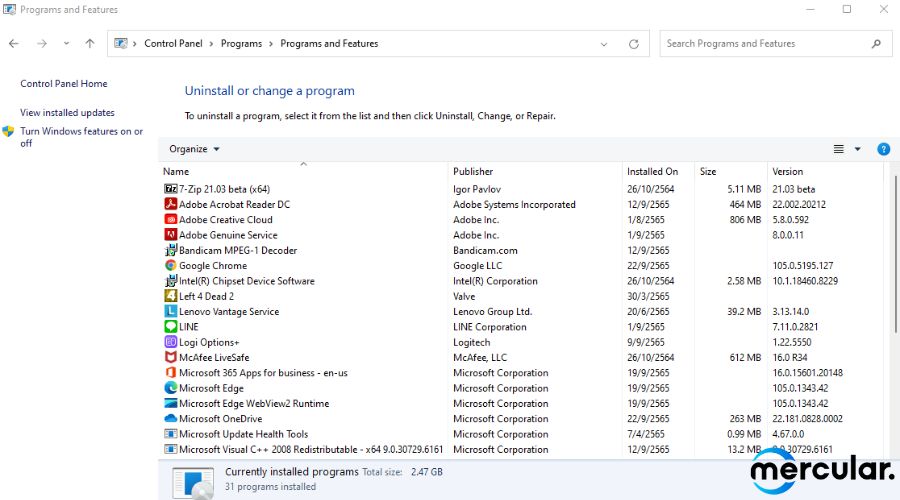
Task: Select the 16.0 R34 version cell
Action: pyautogui.click(x=790, y=358)
